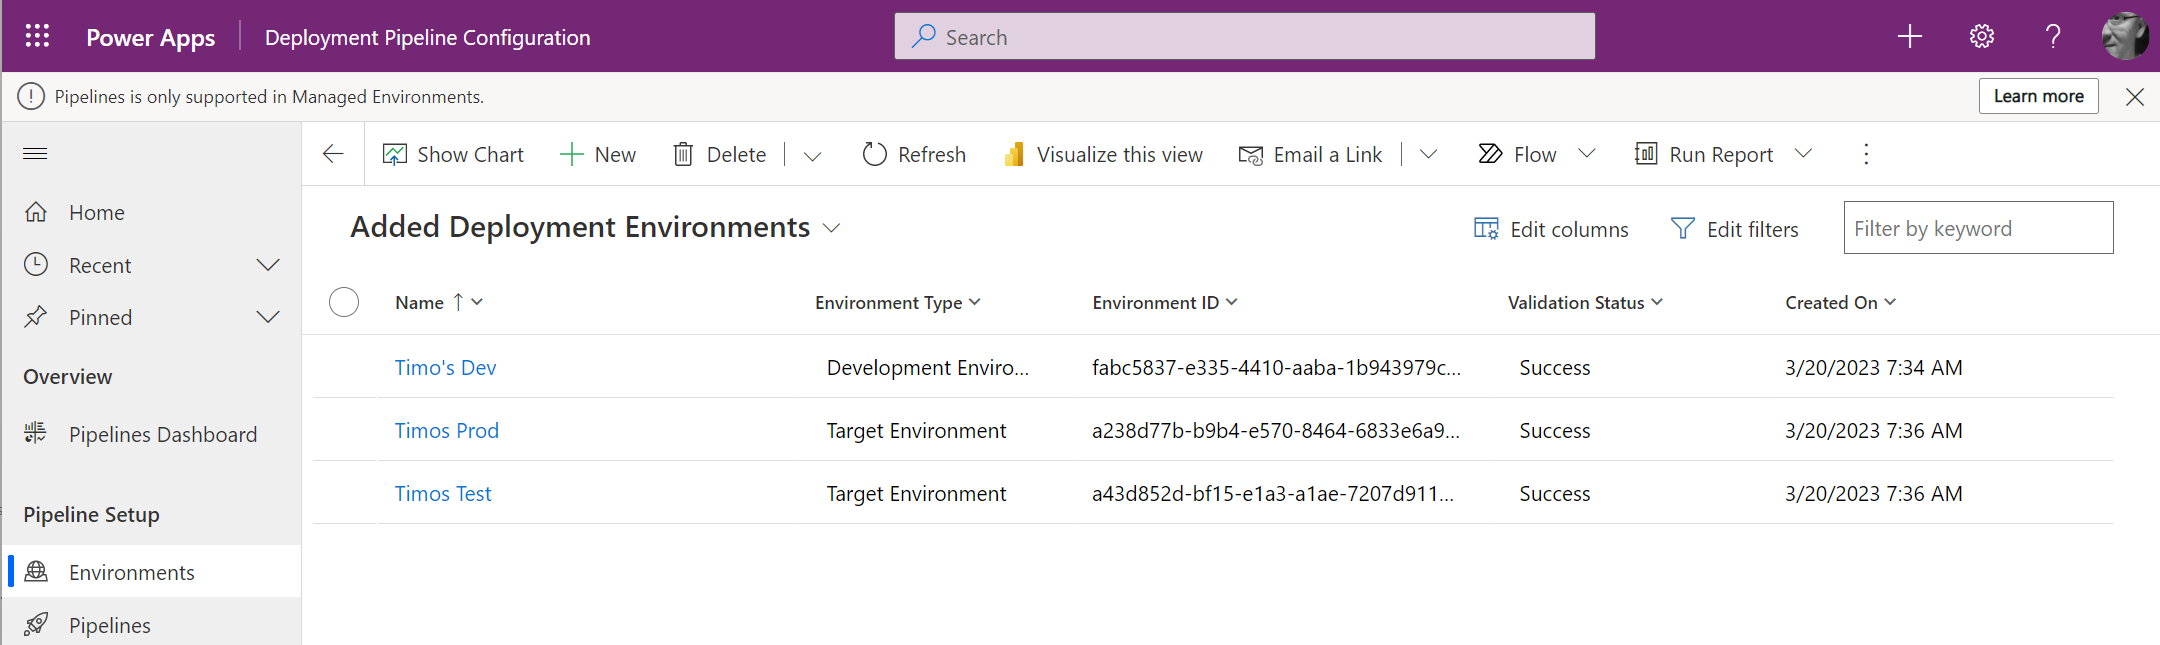Open the Added Deployment Environments view dropdown
This screenshot has width=2160, height=645.
point(831,228)
